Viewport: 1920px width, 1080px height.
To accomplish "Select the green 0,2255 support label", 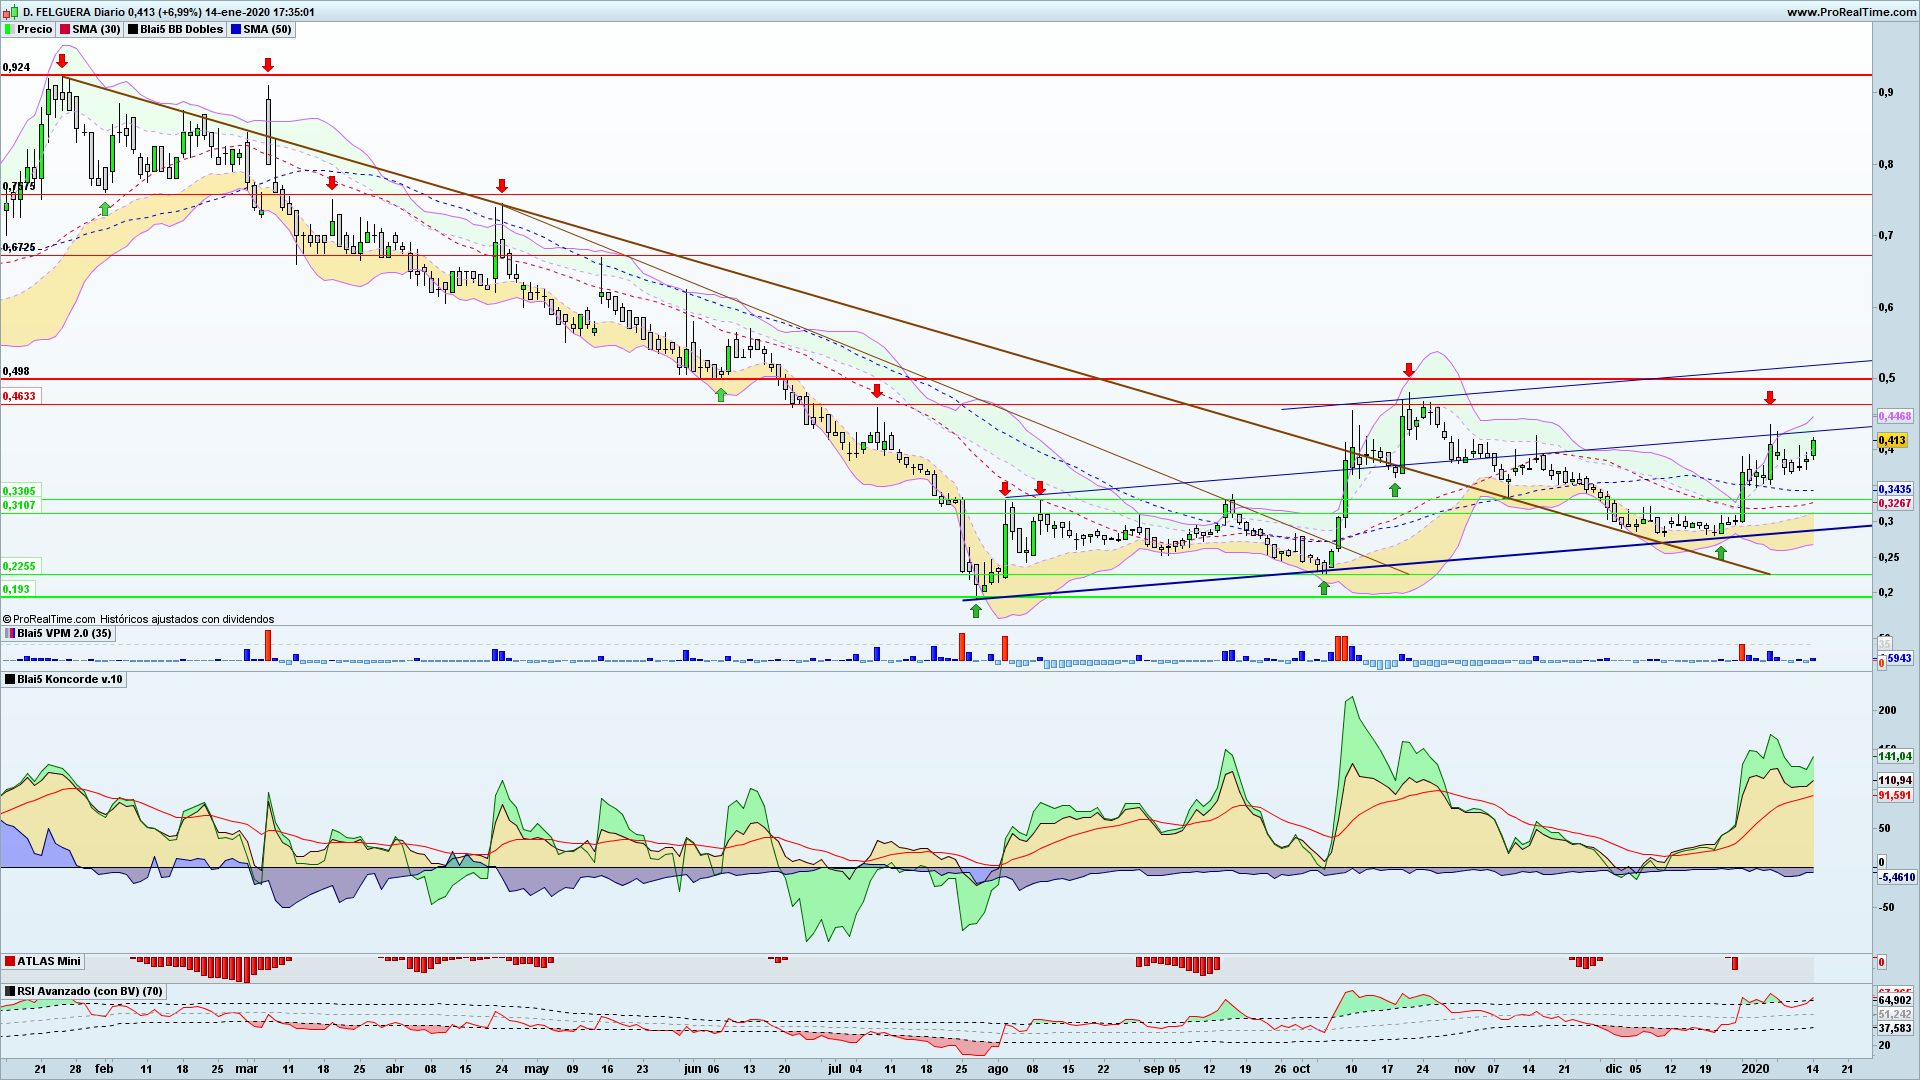I will [x=19, y=566].
